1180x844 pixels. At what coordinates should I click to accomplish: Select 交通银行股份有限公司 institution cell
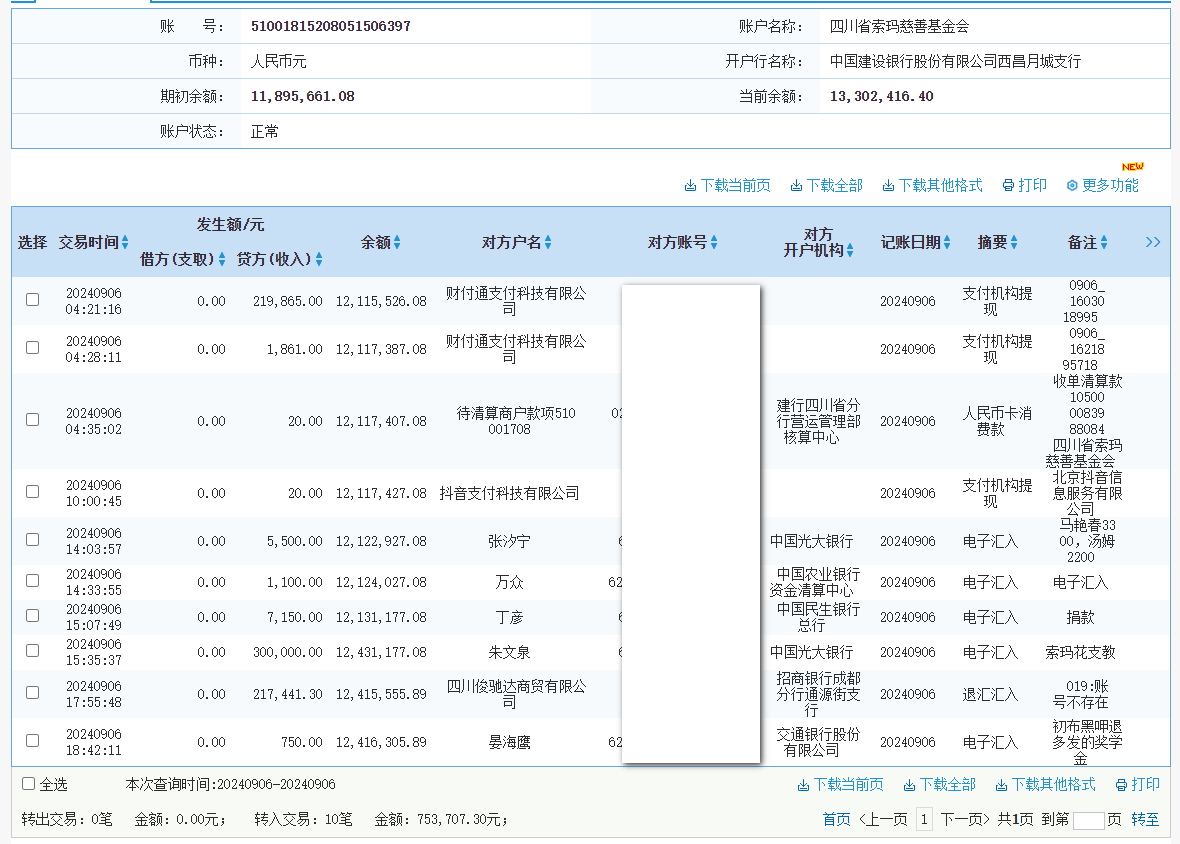click(818, 742)
